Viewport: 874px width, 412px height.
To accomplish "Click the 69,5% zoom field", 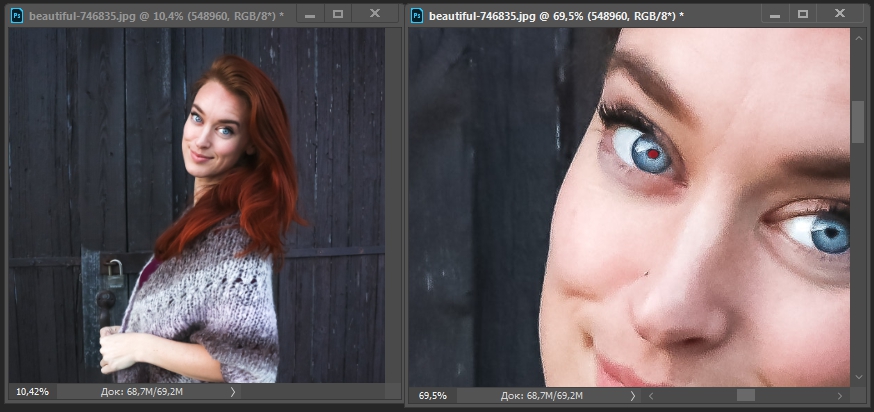I will pyautogui.click(x=433, y=396).
